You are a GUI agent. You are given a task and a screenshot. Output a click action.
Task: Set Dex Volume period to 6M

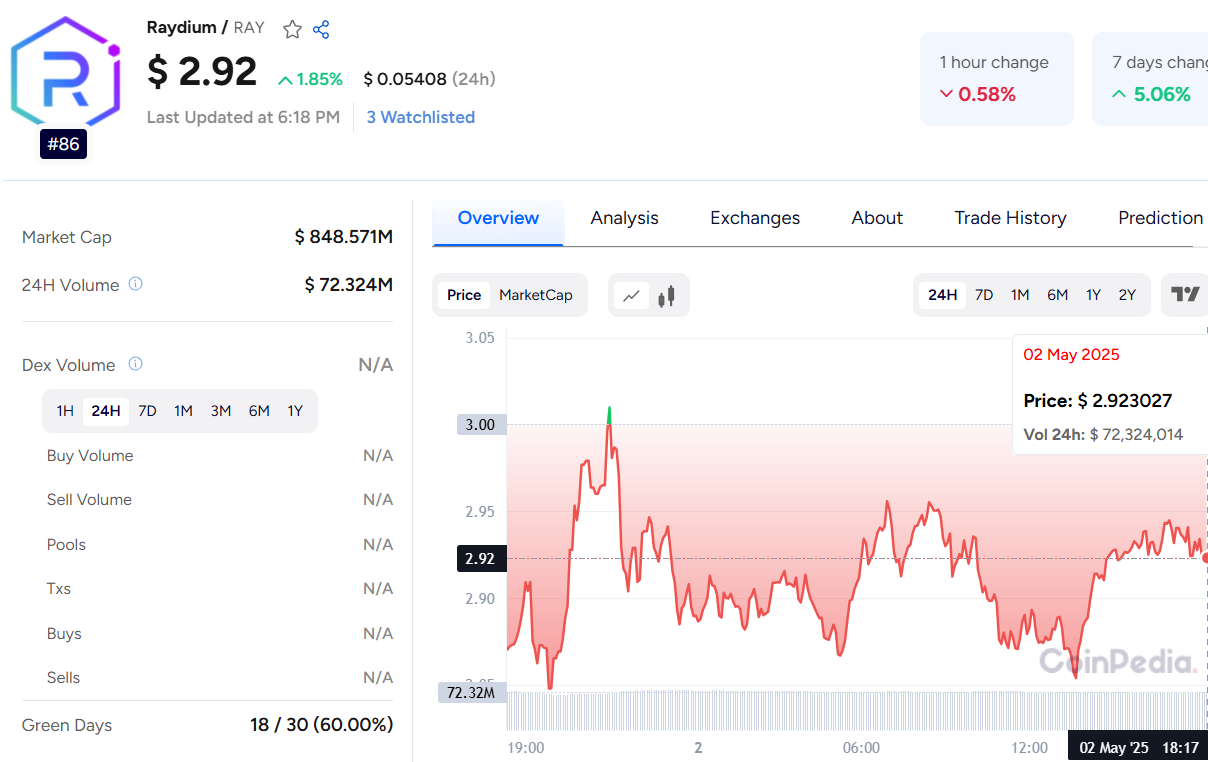pos(259,411)
